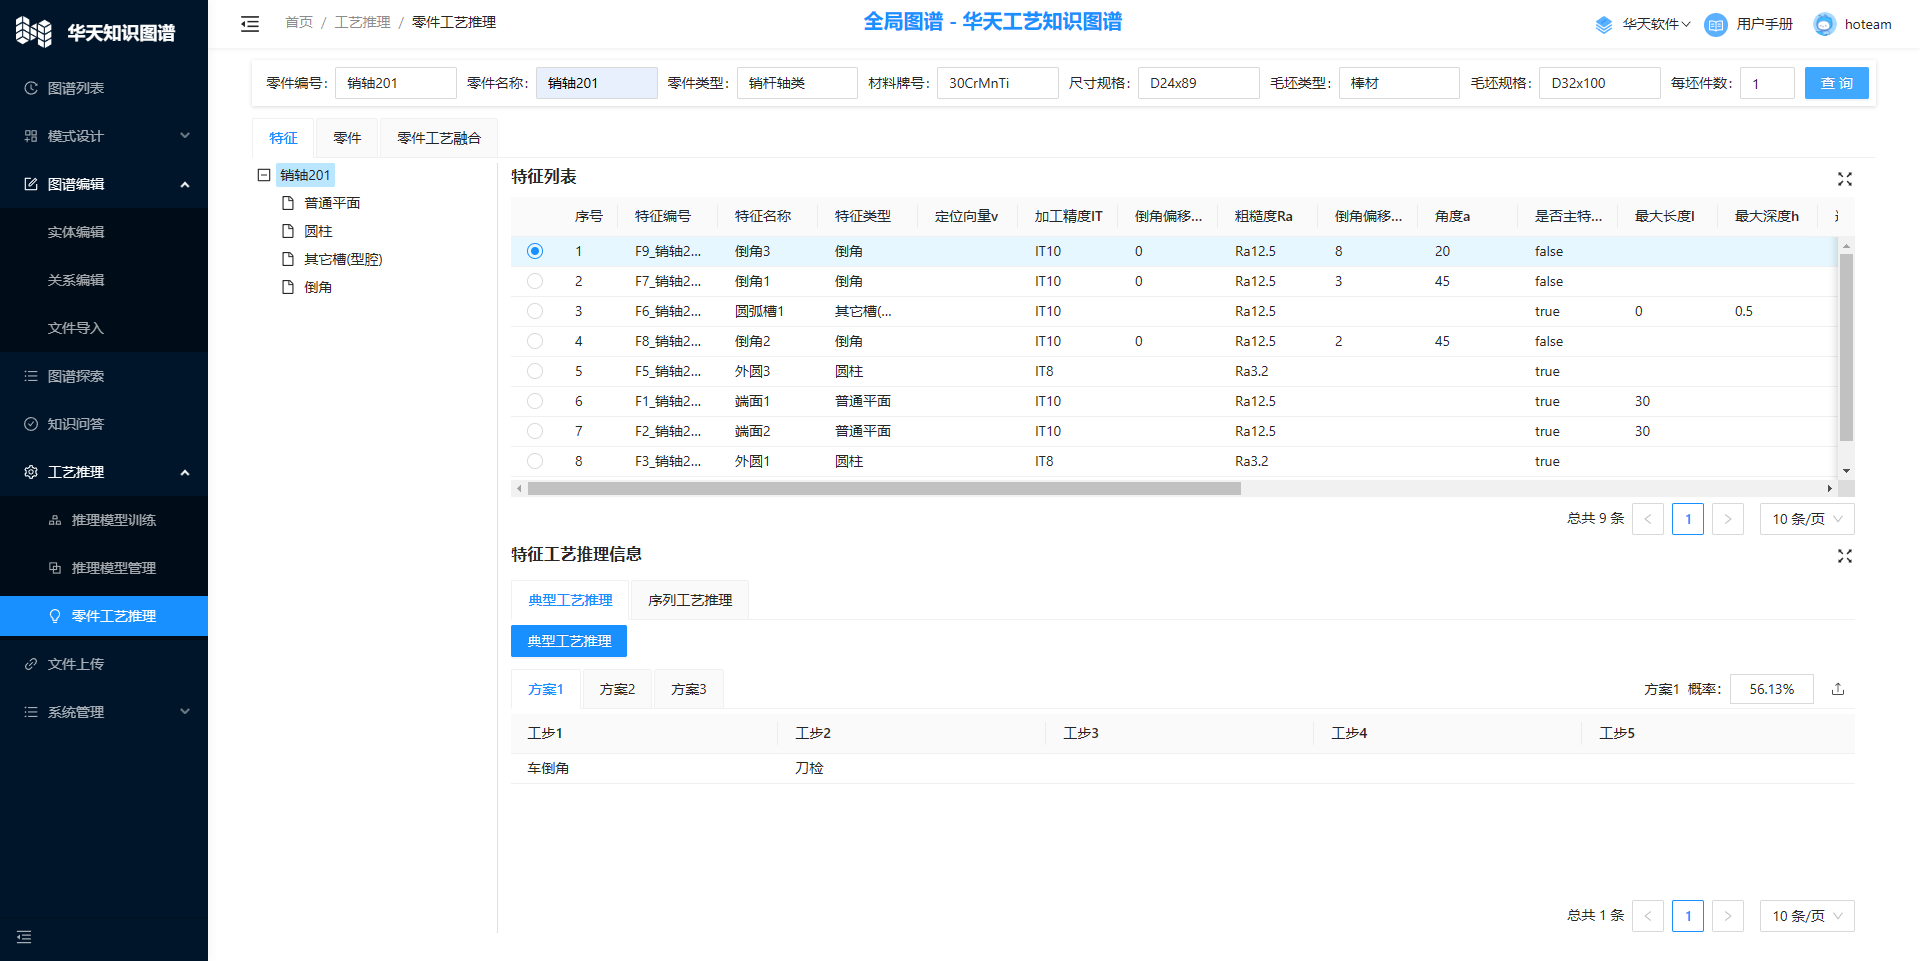Viewport: 1920px width, 961px height.
Task: Switch to 序列工艺推理 tab
Action: click(689, 600)
